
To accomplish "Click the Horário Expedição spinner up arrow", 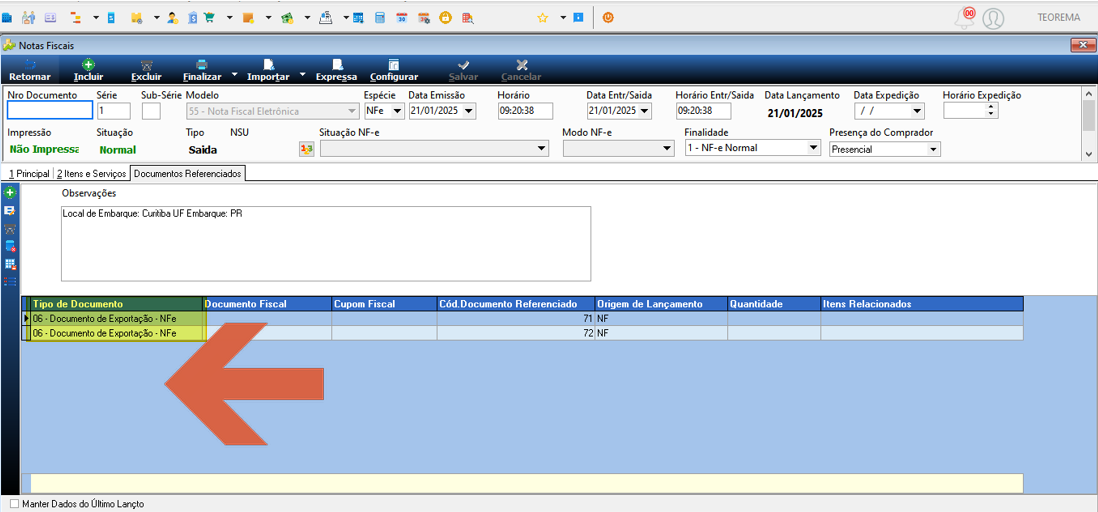I will (991, 107).
